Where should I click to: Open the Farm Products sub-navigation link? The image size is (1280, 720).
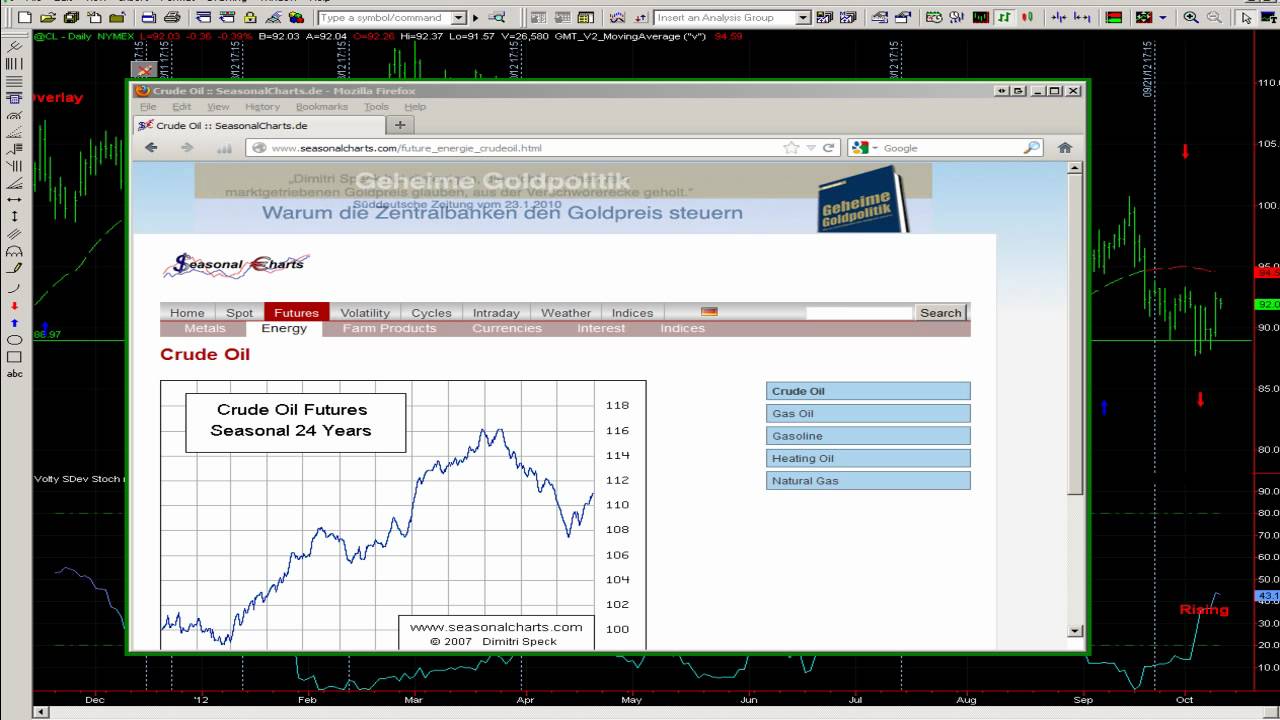click(x=389, y=328)
